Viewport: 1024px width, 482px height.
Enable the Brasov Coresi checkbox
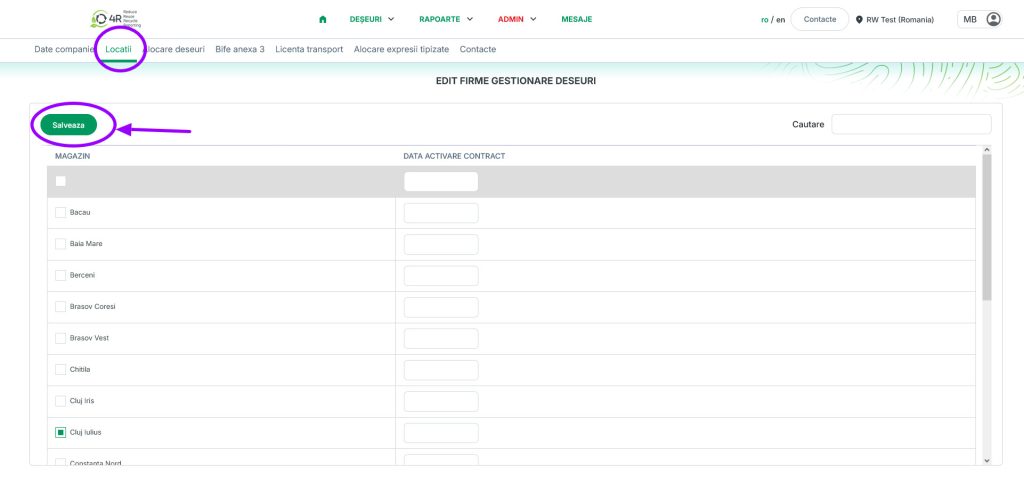pos(60,306)
